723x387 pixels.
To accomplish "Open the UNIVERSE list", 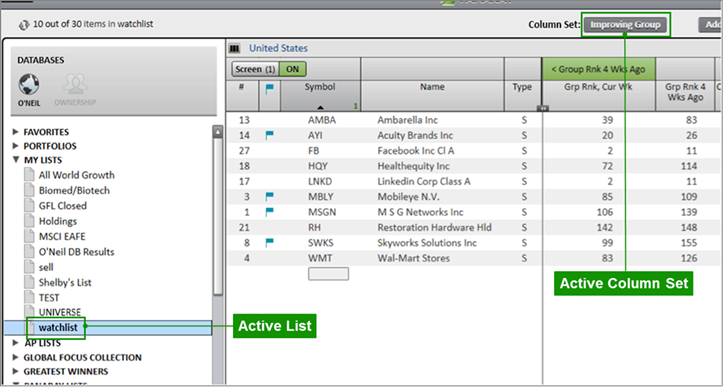I will tap(60, 312).
